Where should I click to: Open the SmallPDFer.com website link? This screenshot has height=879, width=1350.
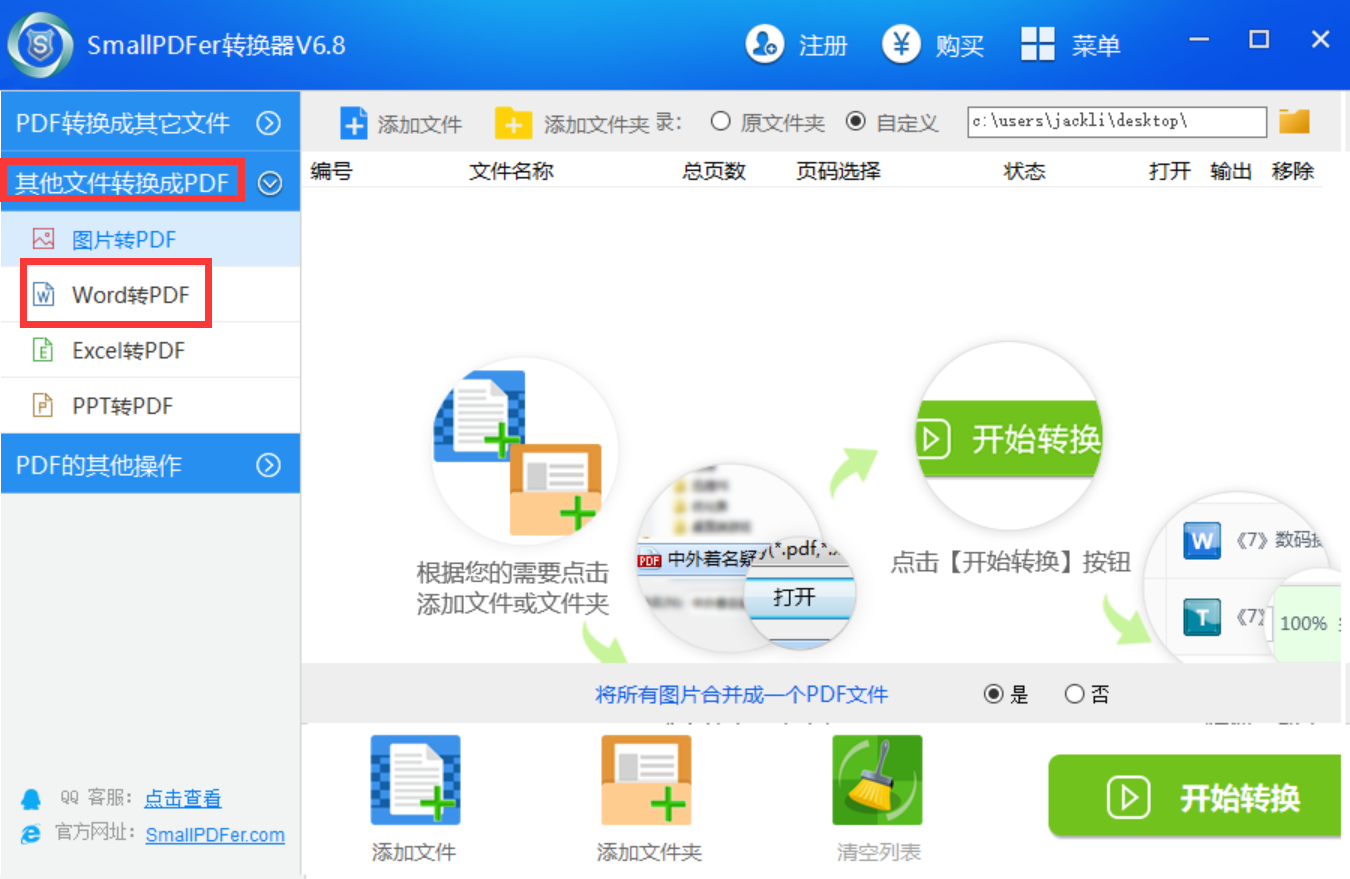[x=215, y=834]
